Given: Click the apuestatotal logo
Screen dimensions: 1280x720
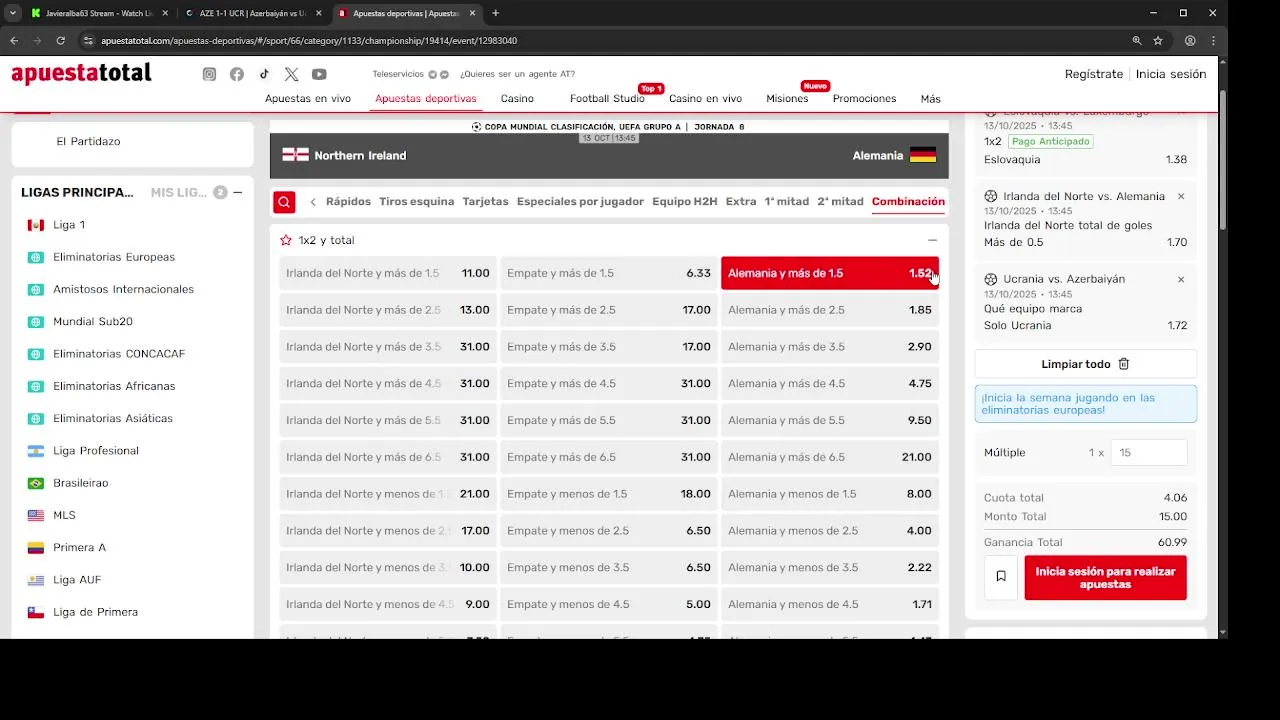Looking at the screenshot, I should point(82,74).
